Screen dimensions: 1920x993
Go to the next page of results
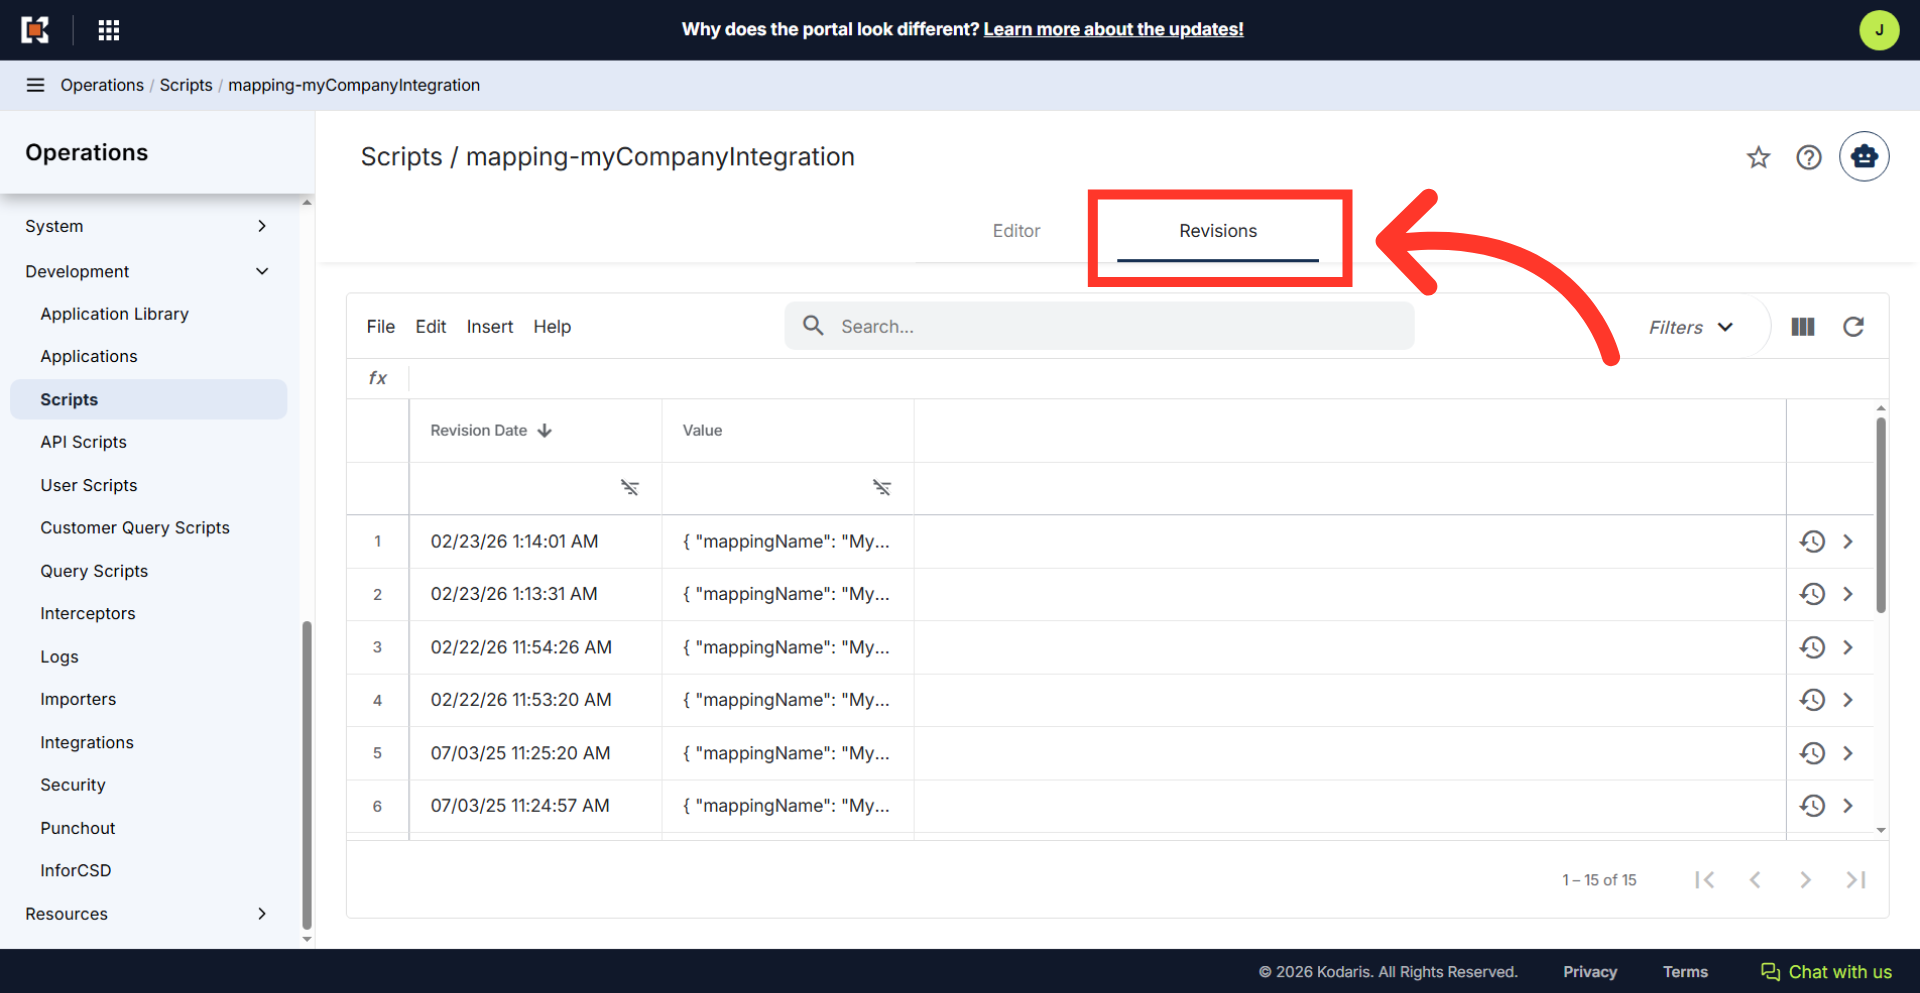(1805, 880)
